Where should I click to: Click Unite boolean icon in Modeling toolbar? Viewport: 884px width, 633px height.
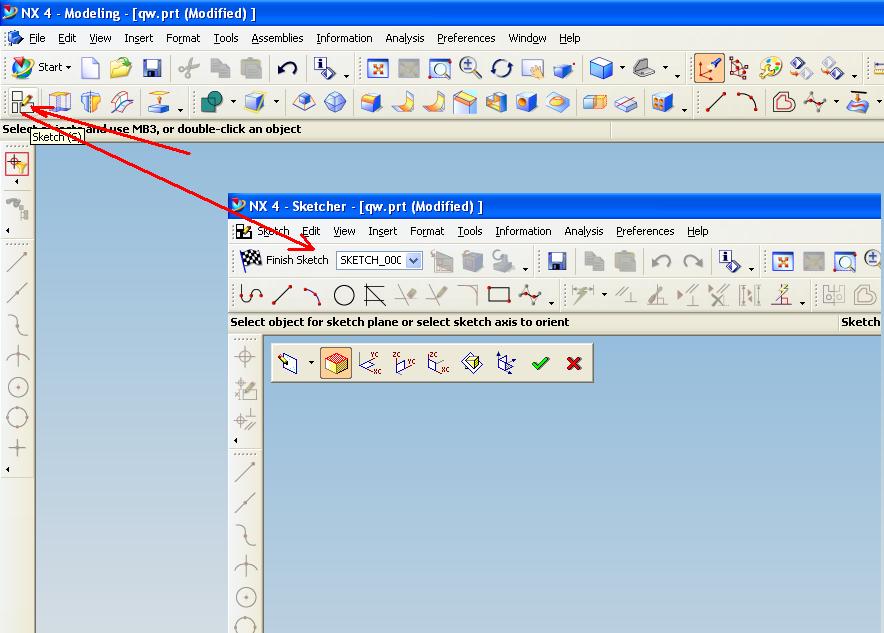[212, 102]
